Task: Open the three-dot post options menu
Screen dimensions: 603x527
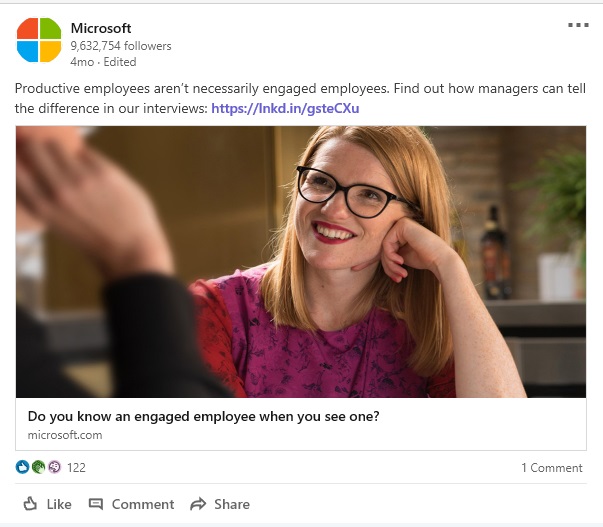Action: pos(578,25)
